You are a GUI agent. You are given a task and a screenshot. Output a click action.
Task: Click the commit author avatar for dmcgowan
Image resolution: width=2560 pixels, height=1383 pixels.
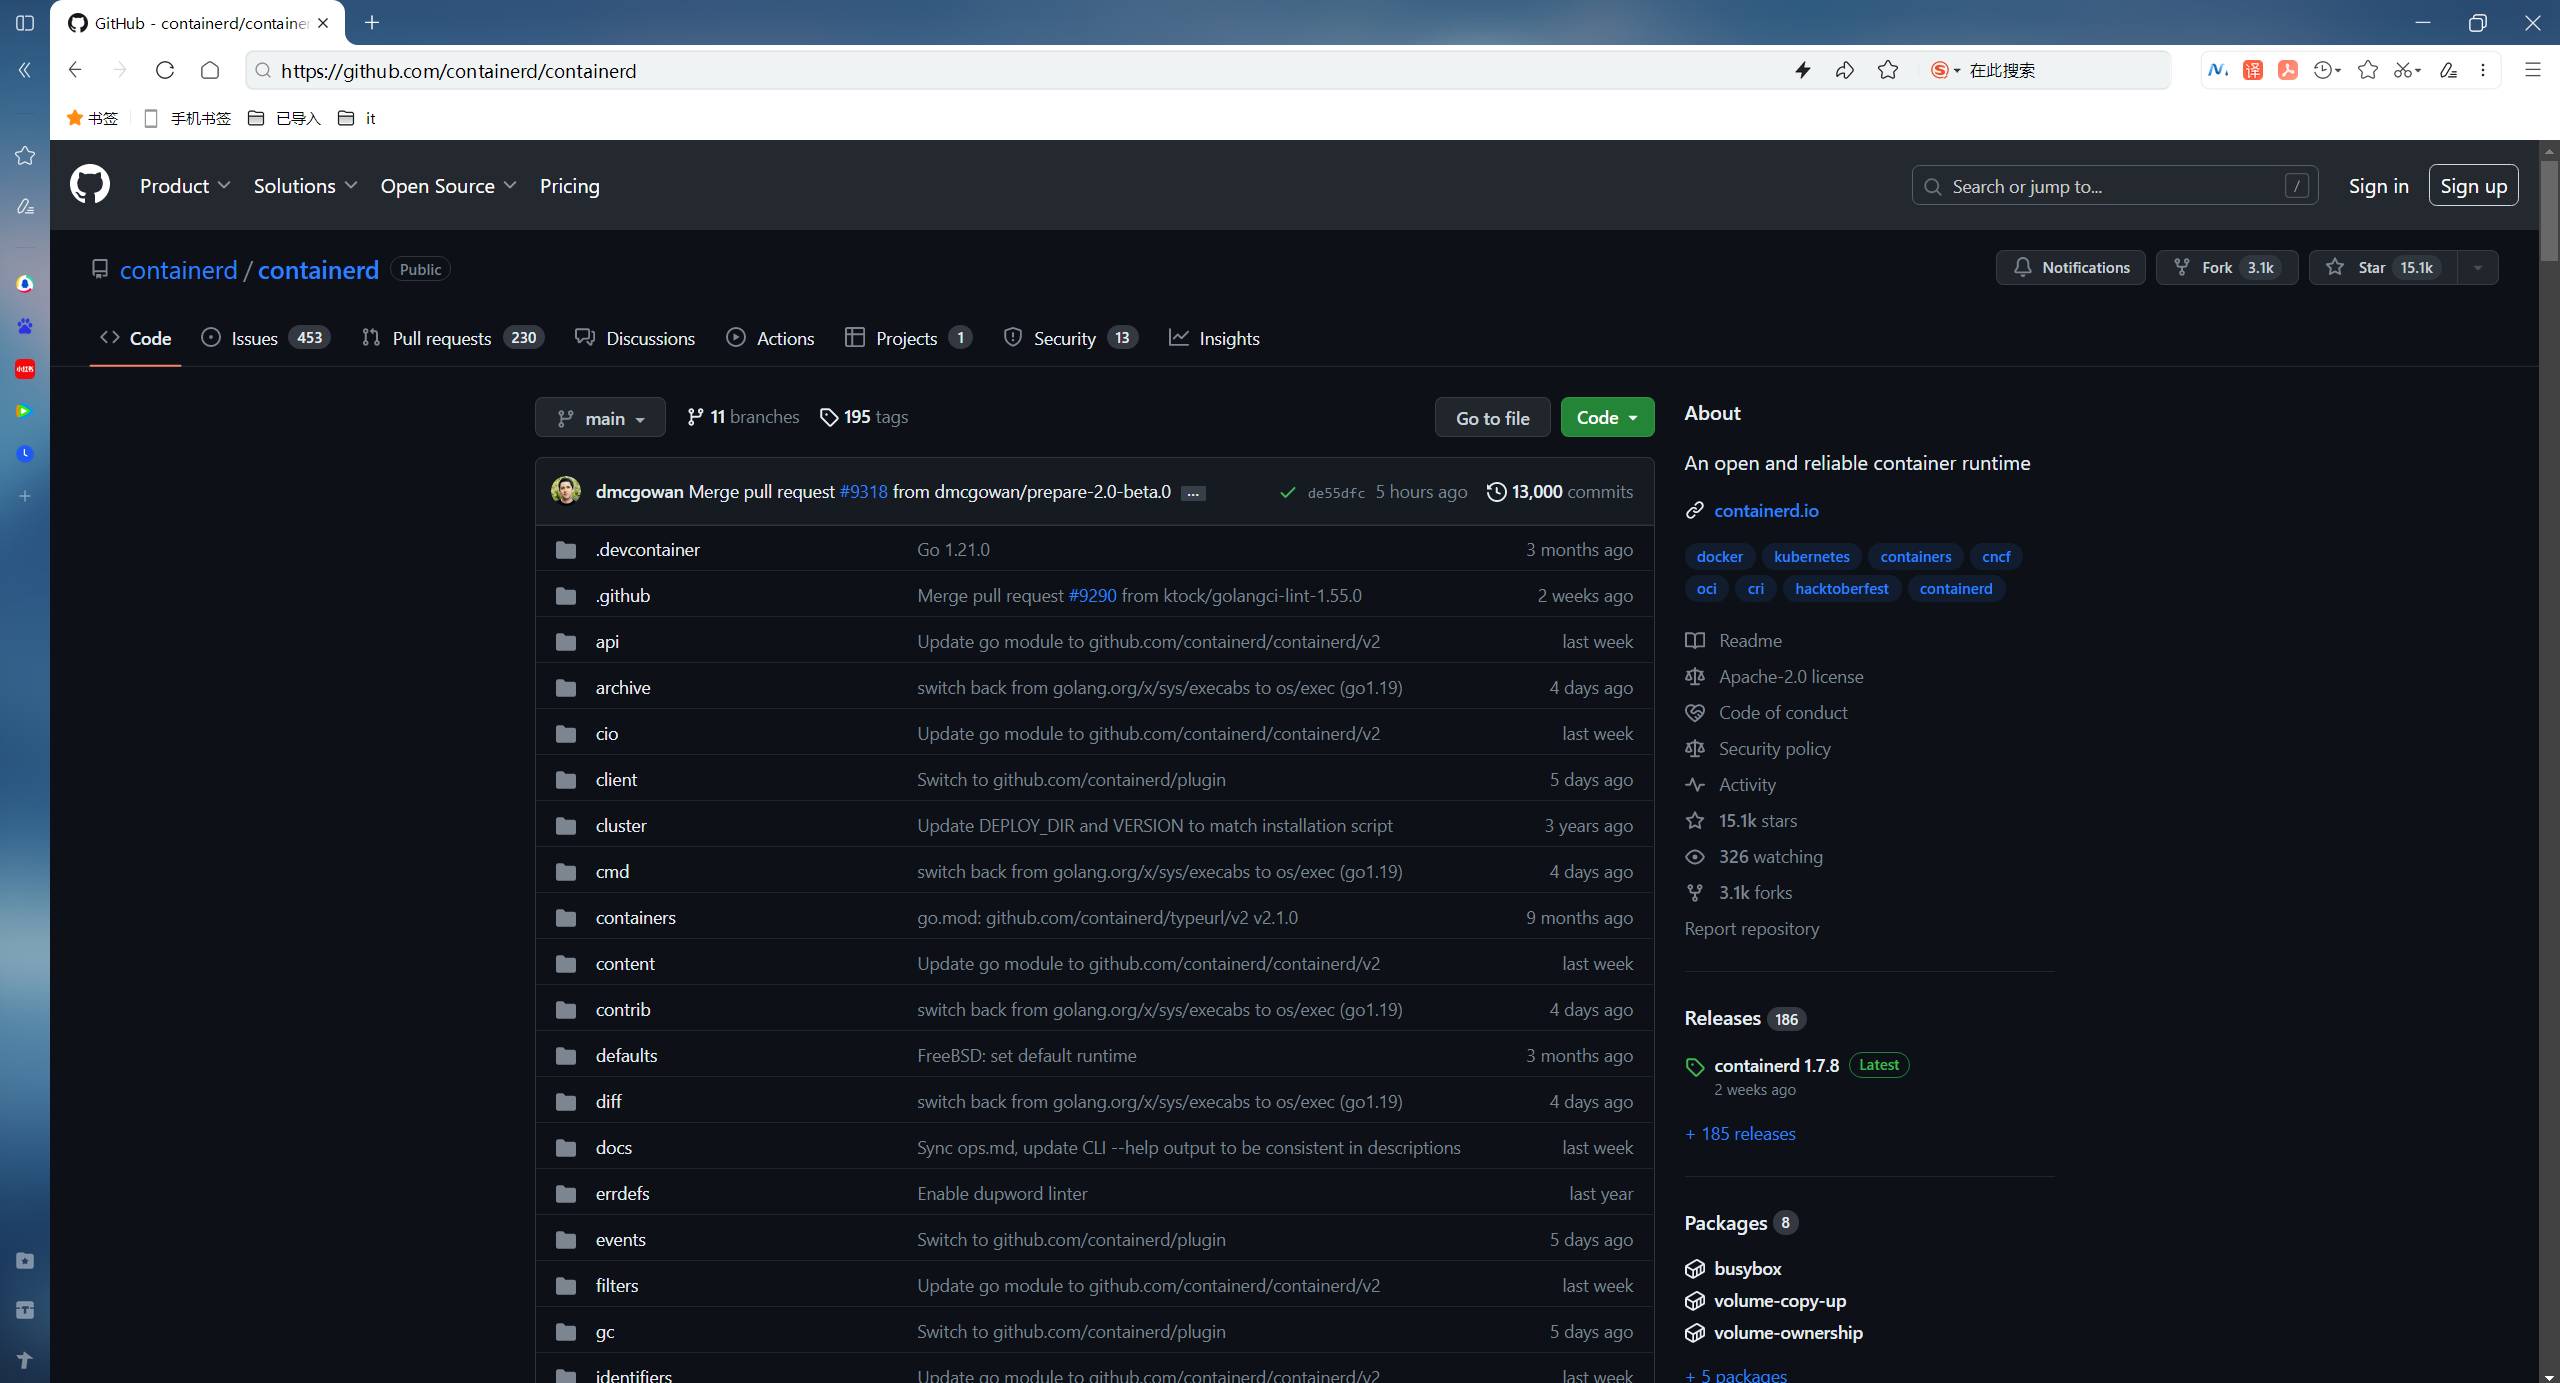tap(566, 491)
